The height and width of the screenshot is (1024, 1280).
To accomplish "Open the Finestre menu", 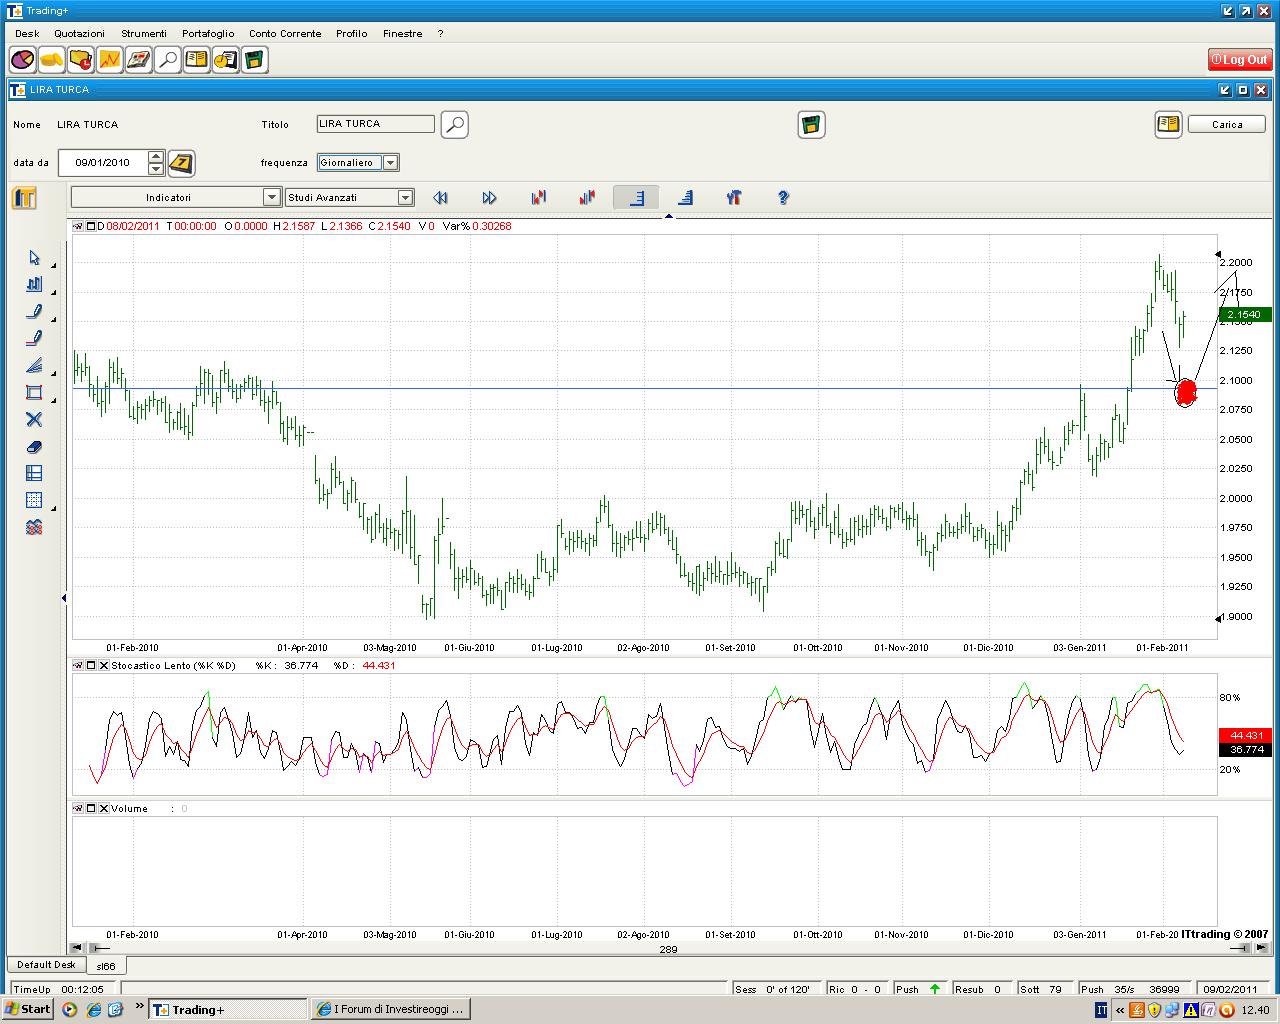I will tap(402, 33).
